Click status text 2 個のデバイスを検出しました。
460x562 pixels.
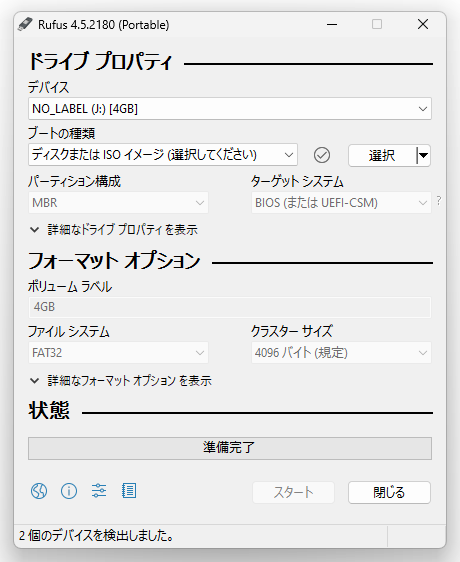pos(96,535)
